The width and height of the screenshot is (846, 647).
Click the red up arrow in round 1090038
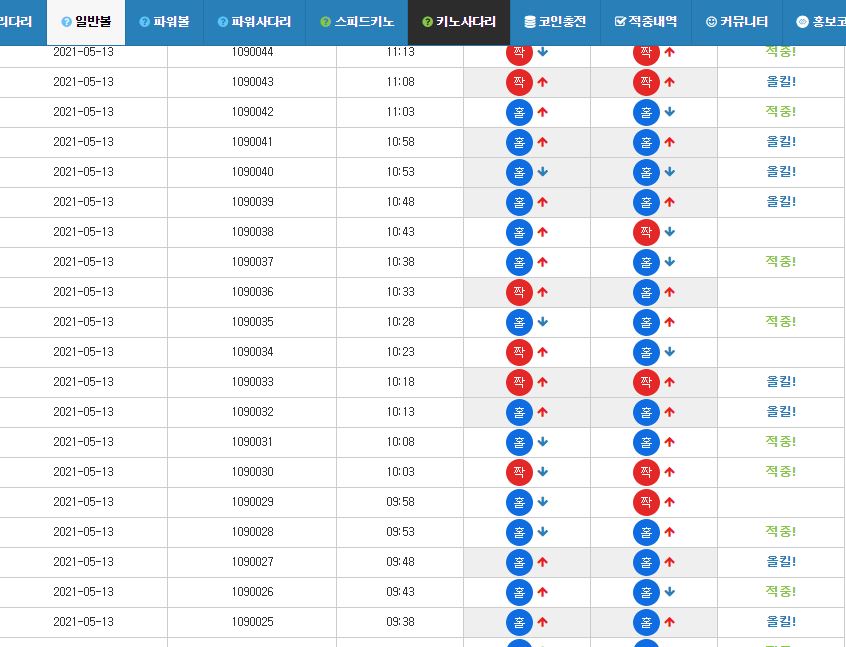tap(542, 232)
